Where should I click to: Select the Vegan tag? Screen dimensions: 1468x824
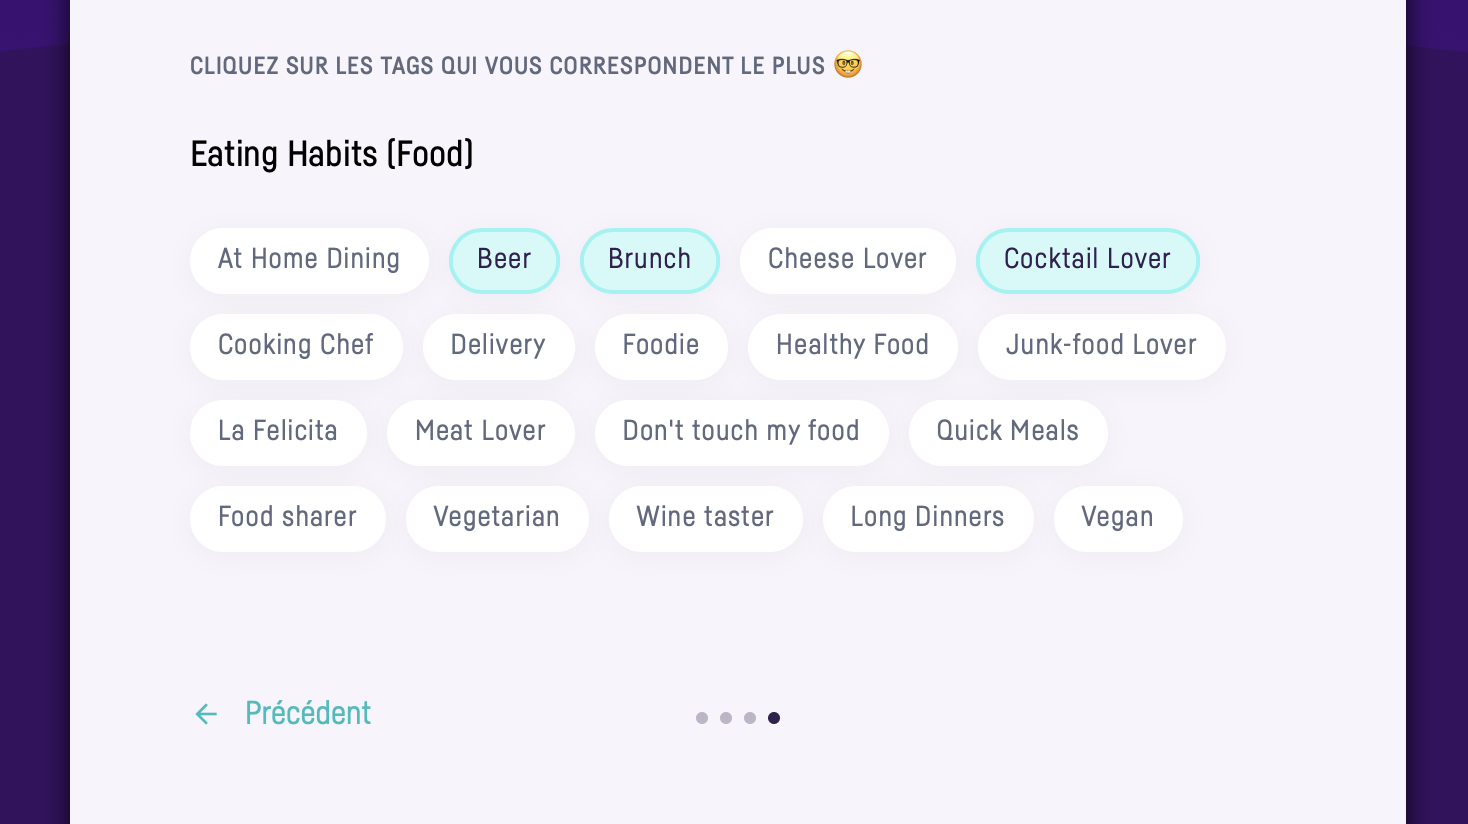[1117, 518]
